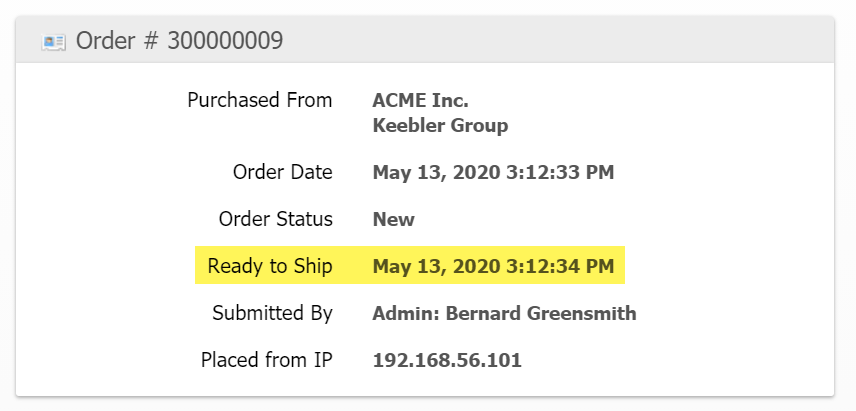Screen dimensions: 856x411
Task: Click the Keebler Group text
Action: 440,125
